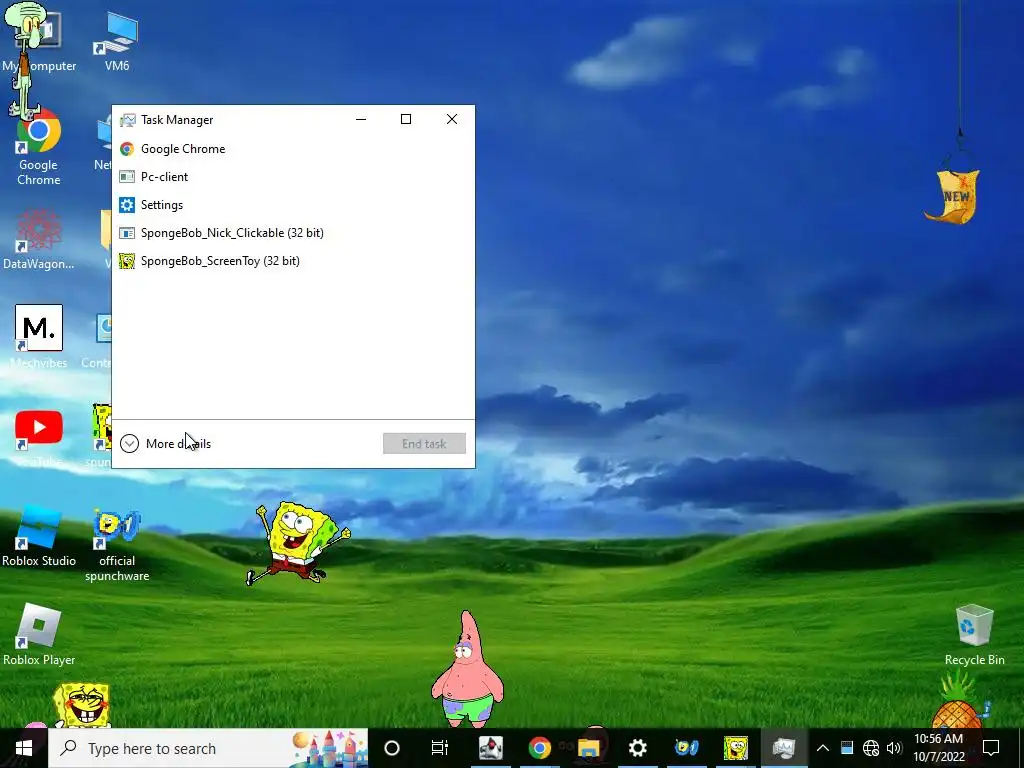Click Task Manager icon on taskbar
The height and width of the screenshot is (768, 1024).
coord(784,748)
